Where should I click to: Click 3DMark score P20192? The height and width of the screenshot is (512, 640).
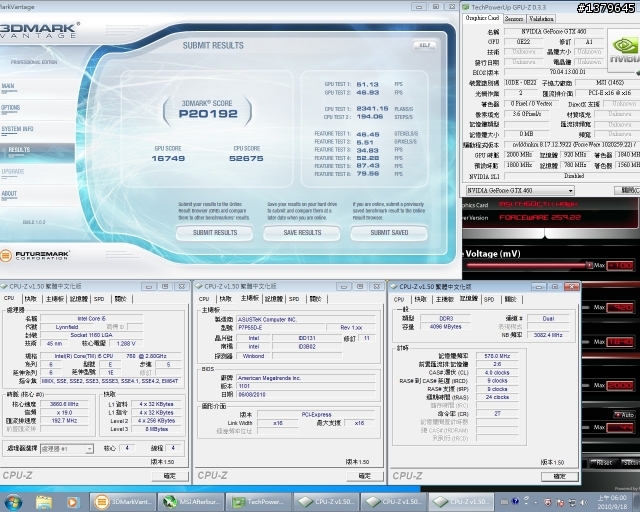208,114
